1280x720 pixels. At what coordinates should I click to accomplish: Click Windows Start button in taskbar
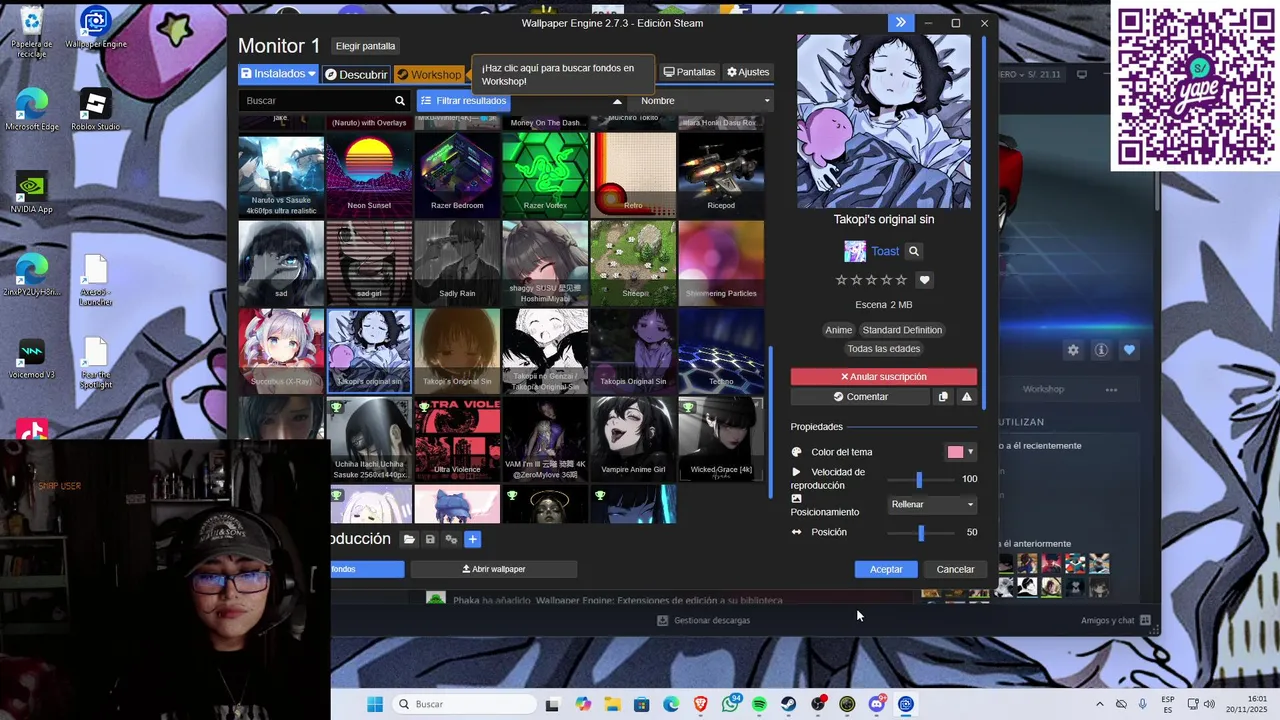click(375, 704)
